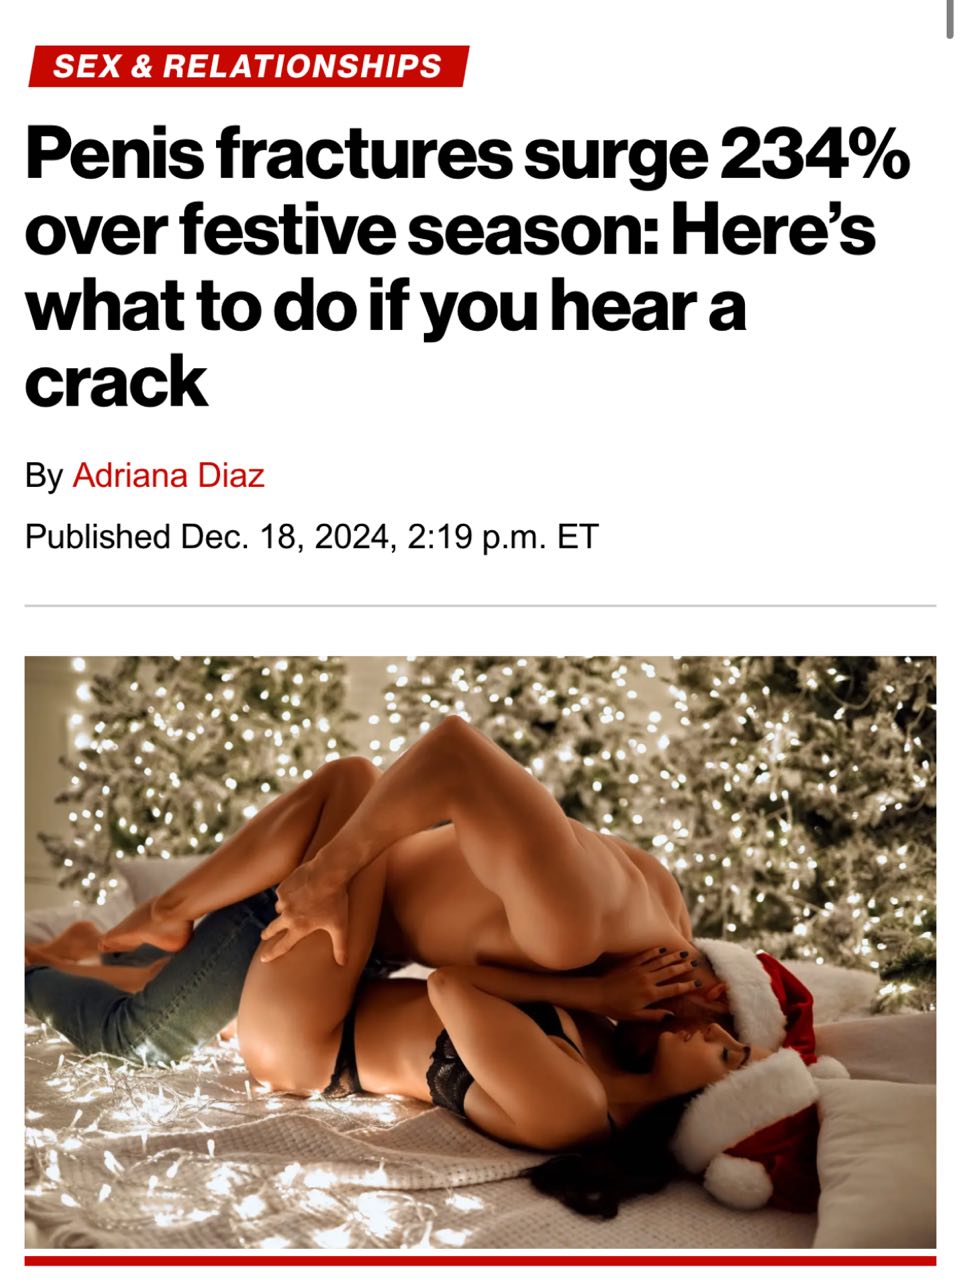961x1280 pixels.
Task: Click the 'By' label before the author
Action: pyautogui.click(x=43, y=476)
